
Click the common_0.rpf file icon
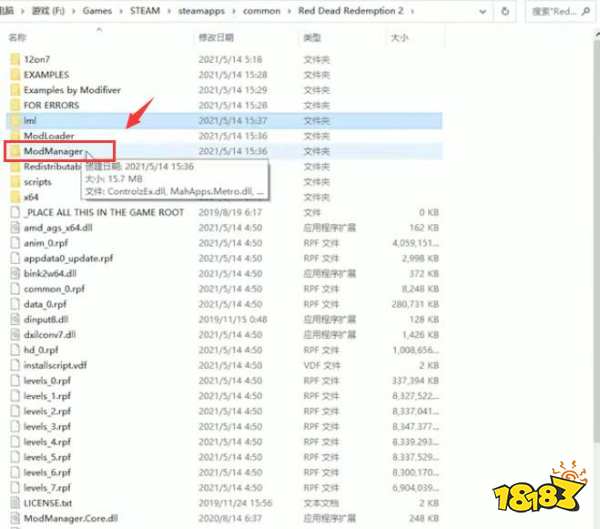(x=15, y=289)
